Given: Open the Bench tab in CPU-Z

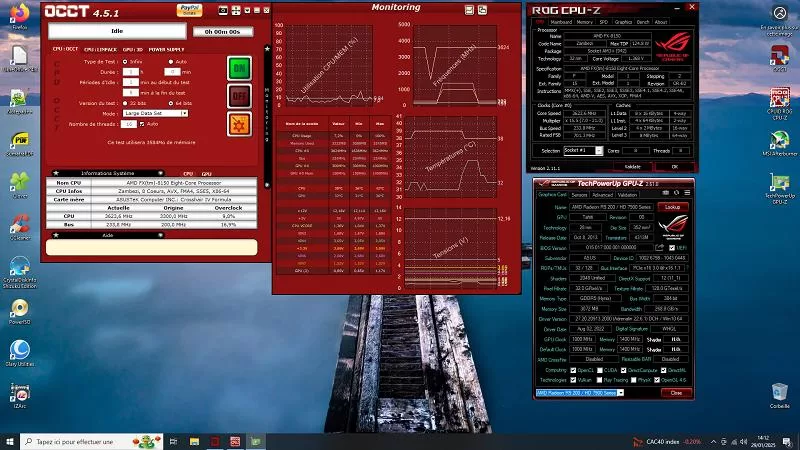Looking at the screenshot, I should [643, 22].
